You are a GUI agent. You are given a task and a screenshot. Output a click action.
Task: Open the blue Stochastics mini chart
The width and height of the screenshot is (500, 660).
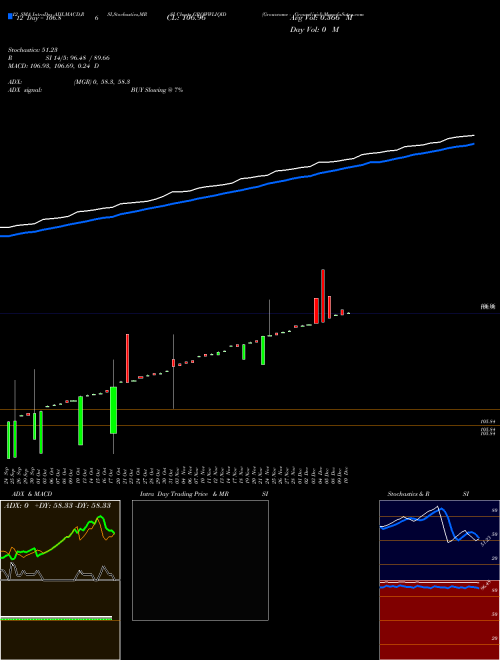439,540
